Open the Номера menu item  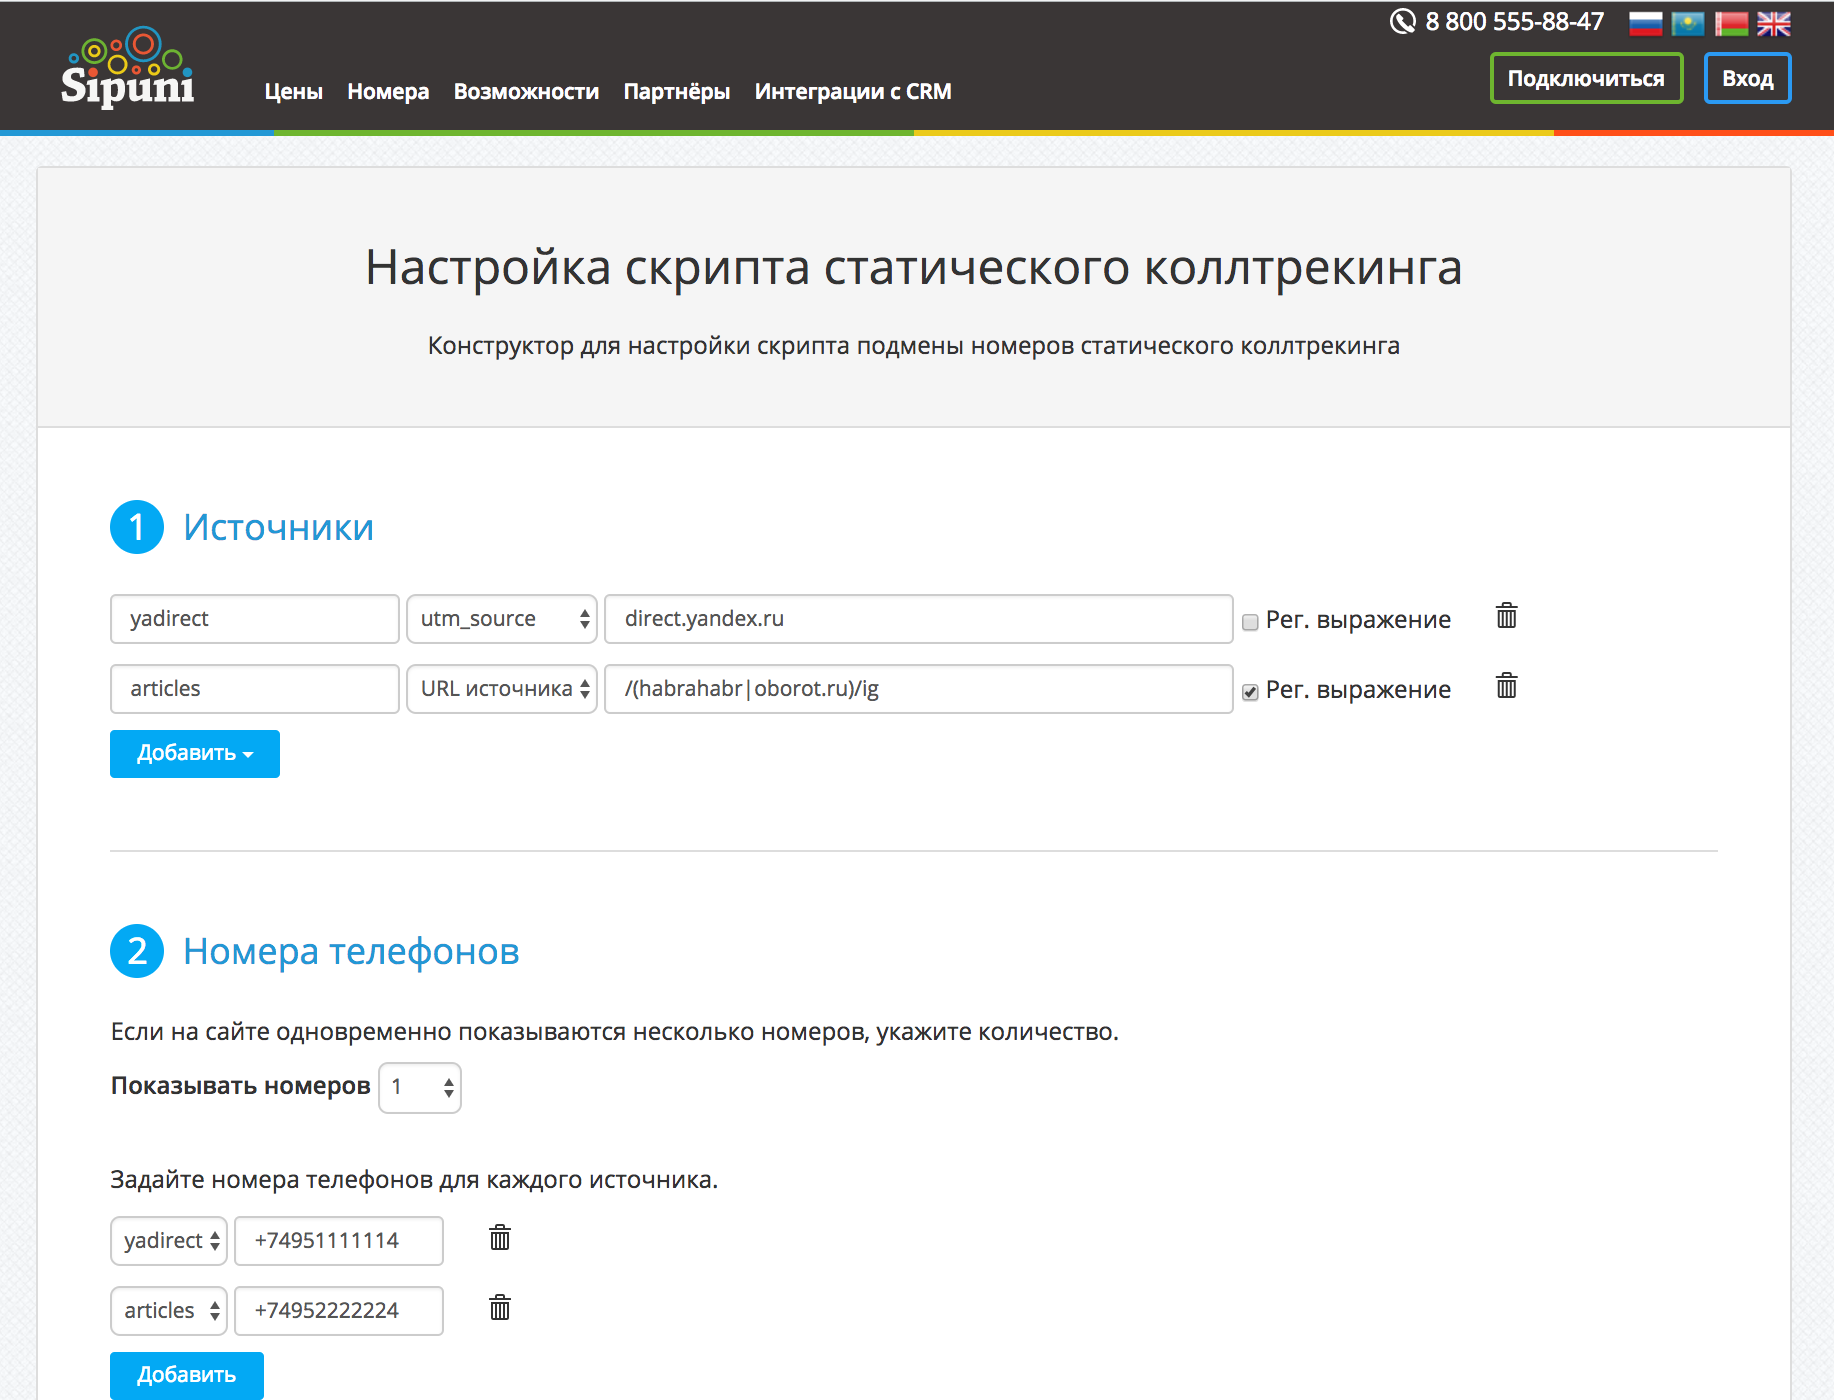click(388, 92)
